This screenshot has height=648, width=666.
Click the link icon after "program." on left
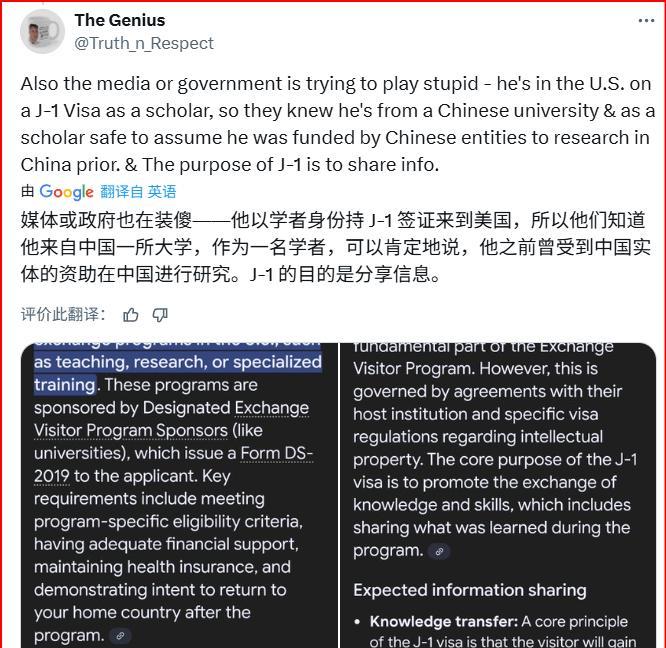pyautogui.click(x=120, y=636)
